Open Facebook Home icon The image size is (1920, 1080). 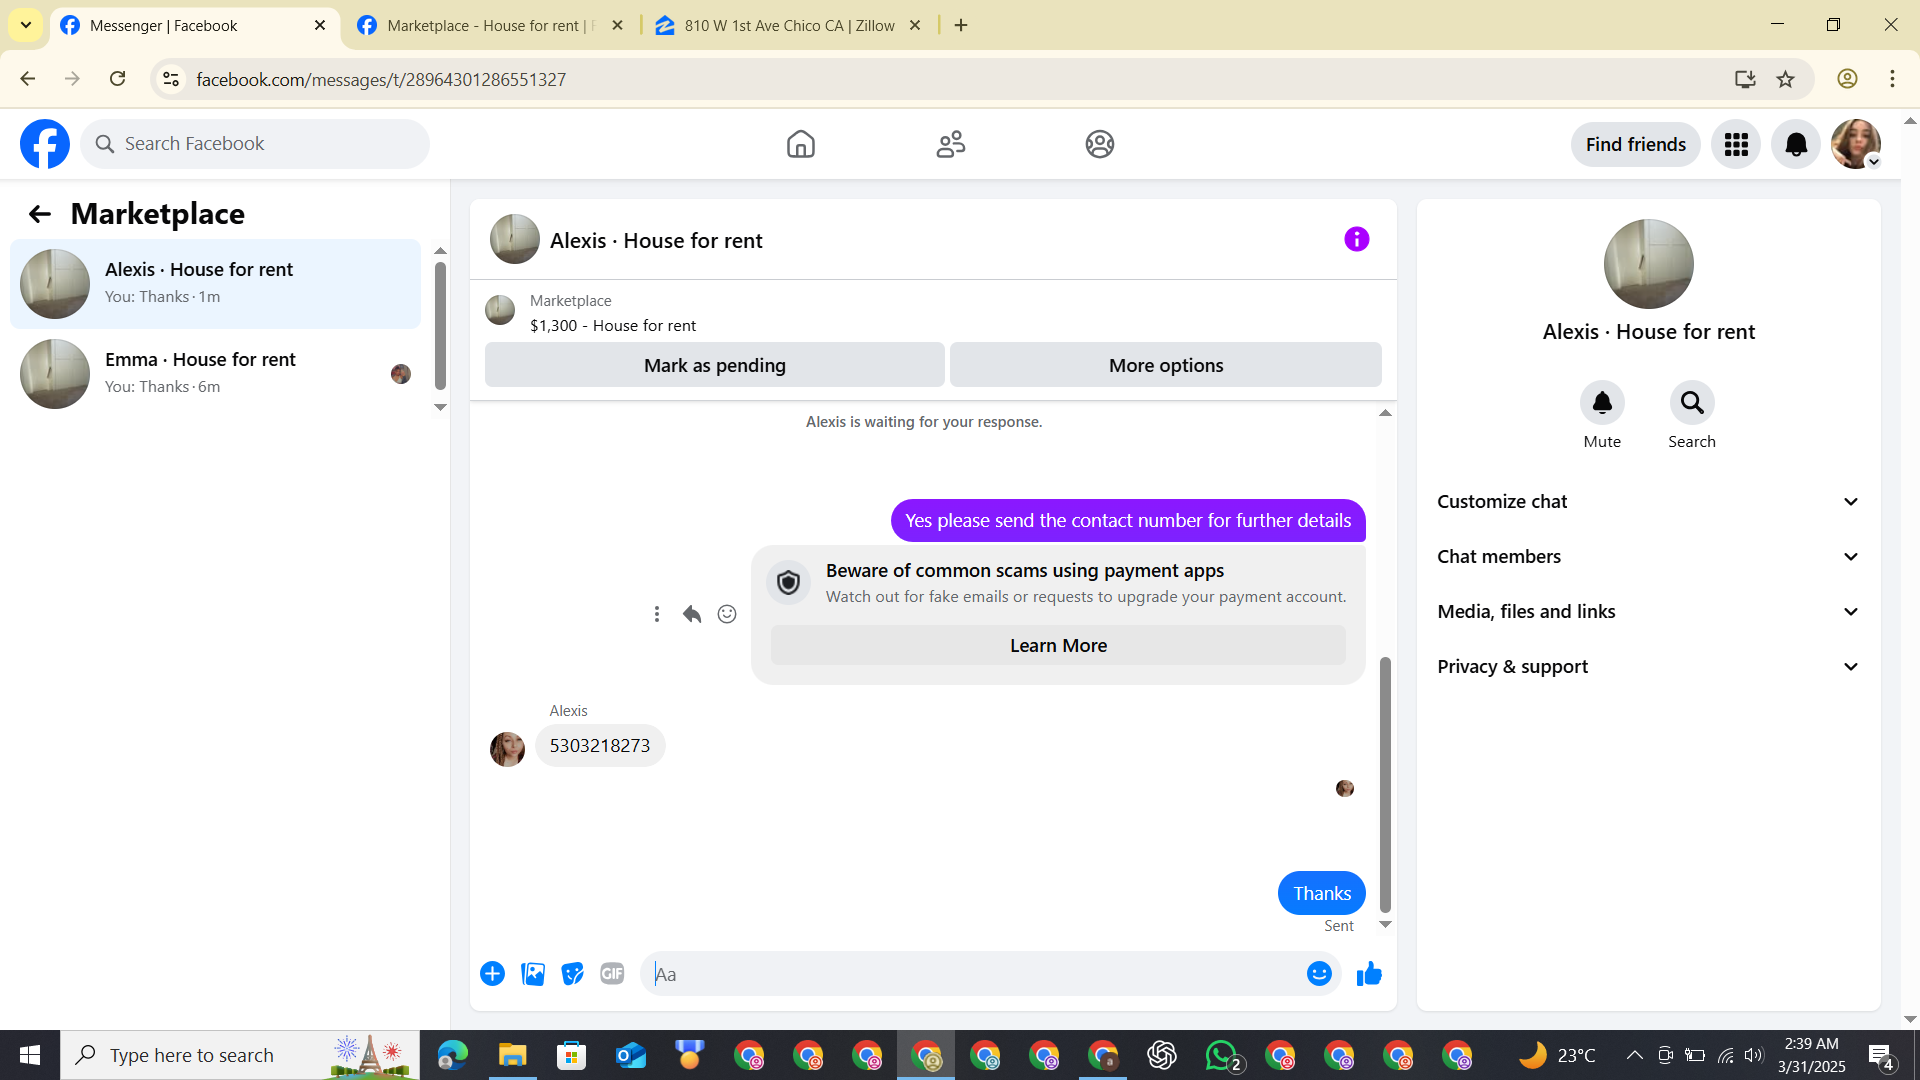(x=800, y=144)
